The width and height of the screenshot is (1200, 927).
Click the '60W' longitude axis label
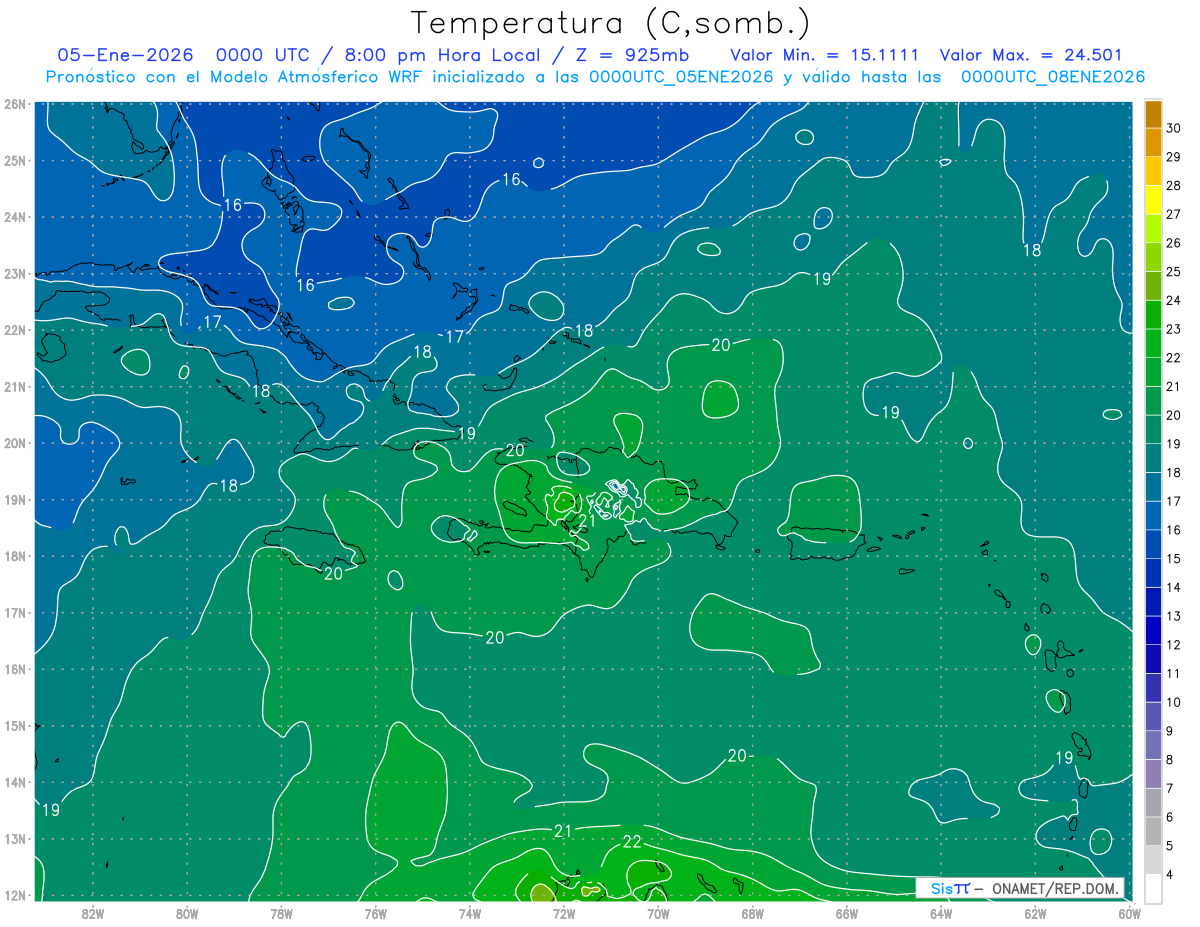pyautogui.click(x=1130, y=912)
